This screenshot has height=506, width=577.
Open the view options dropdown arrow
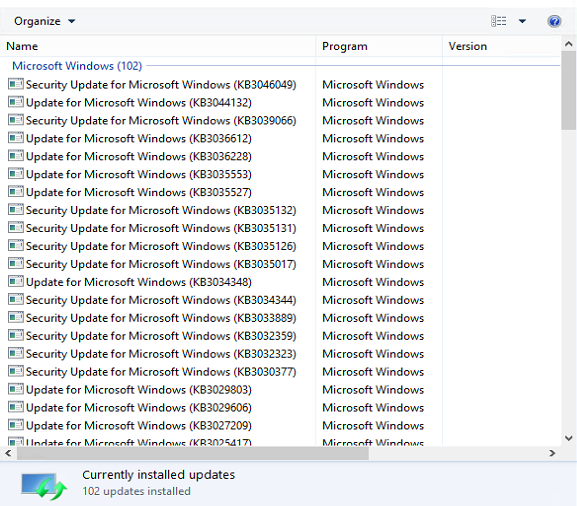click(522, 21)
